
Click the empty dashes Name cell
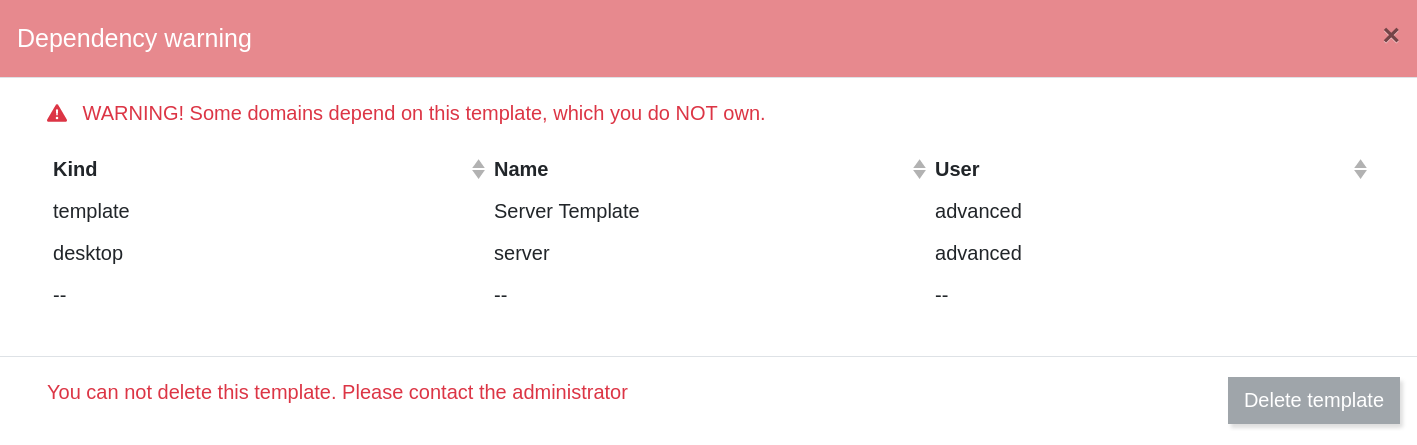pos(501,295)
